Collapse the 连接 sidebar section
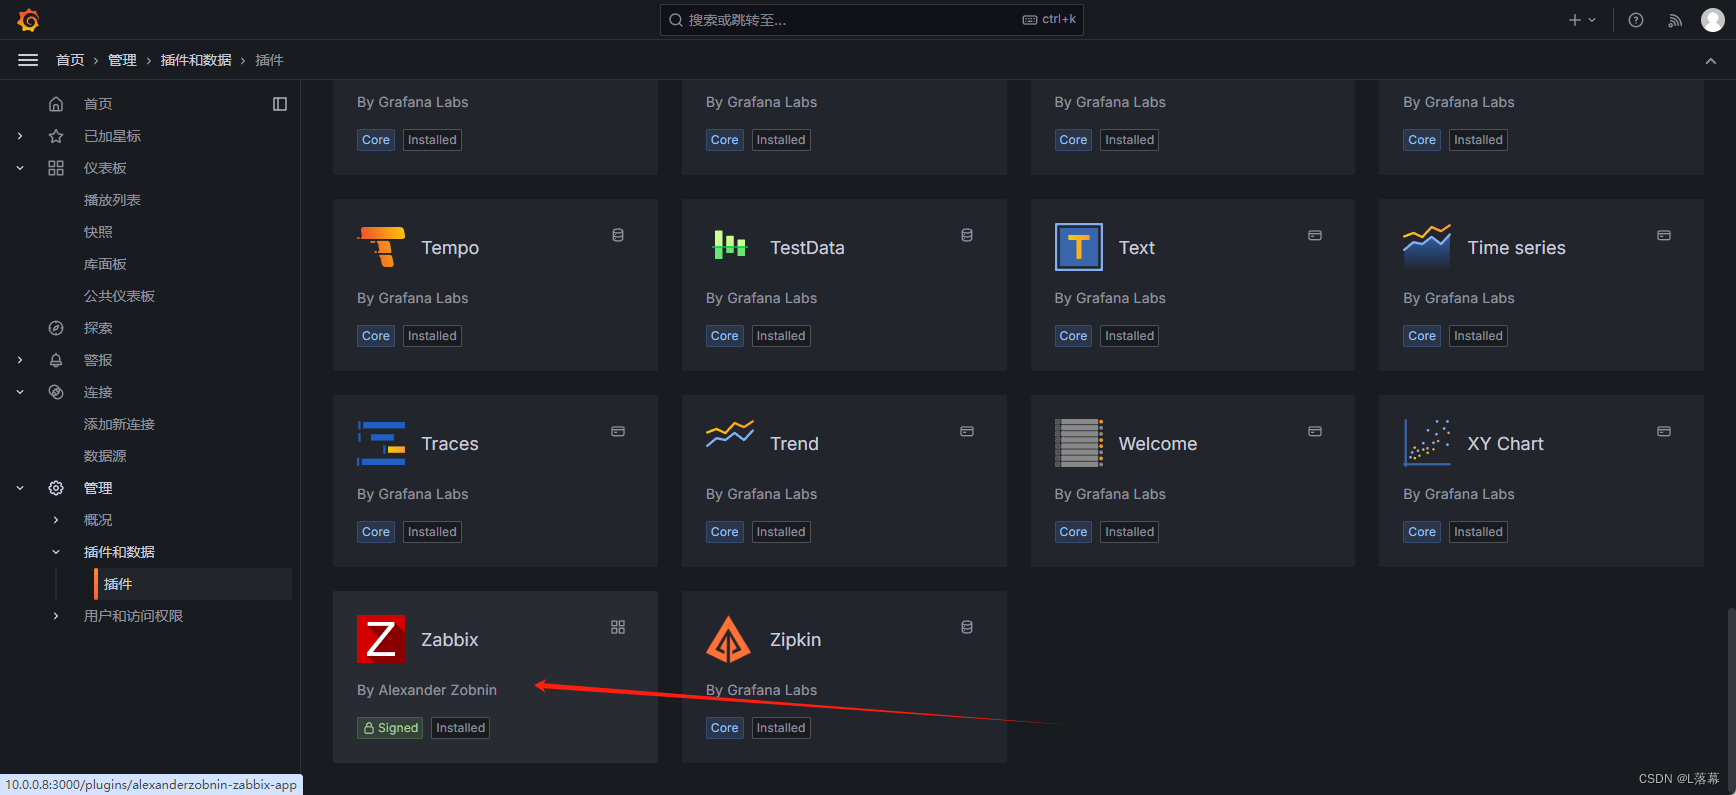The width and height of the screenshot is (1736, 795). coord(20,392)
